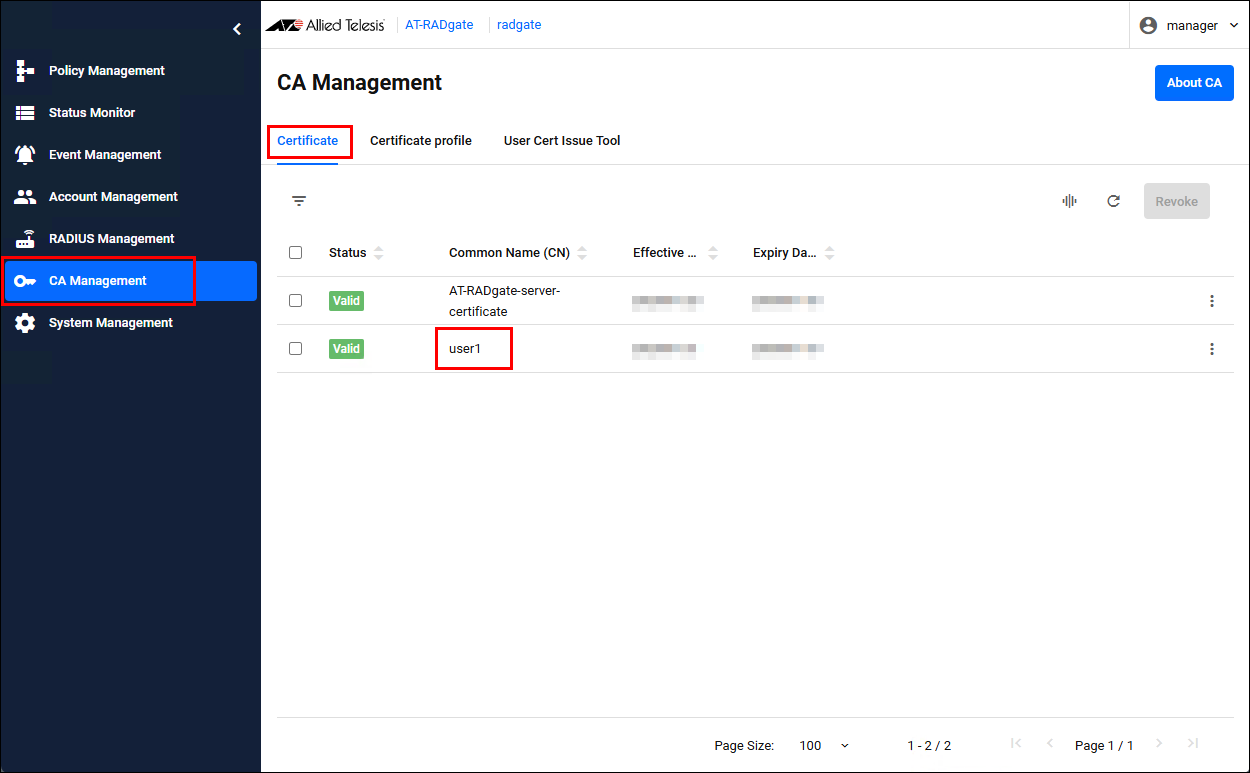Click the RADIUS Management router icon
This screenshot has width=1250, height=773.
26,239
